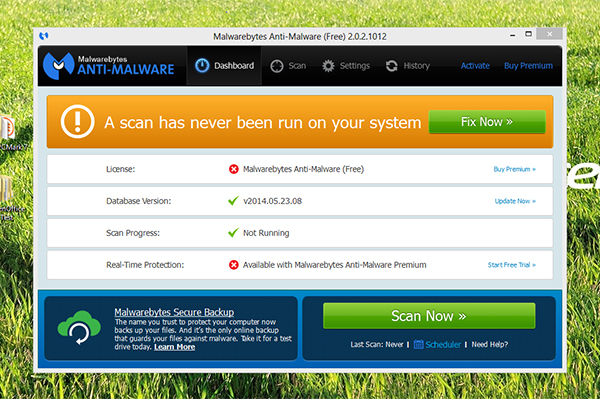Go to the History tab

click(x=408, y=66)
